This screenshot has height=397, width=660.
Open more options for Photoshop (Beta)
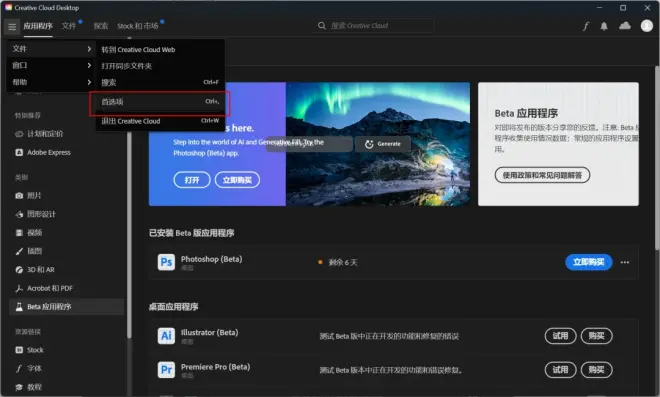[625, 262]
